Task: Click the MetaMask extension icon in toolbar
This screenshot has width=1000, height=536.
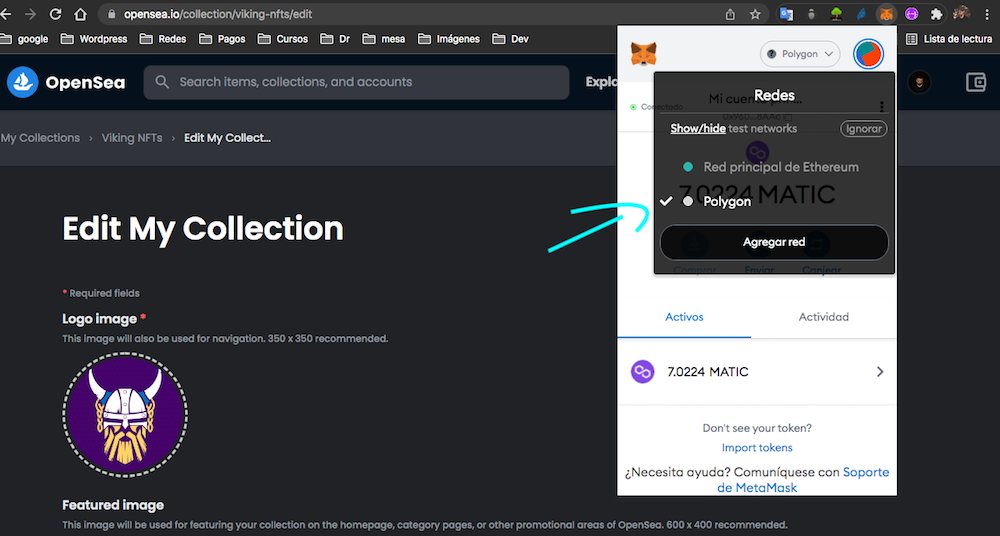Action: 886,14
